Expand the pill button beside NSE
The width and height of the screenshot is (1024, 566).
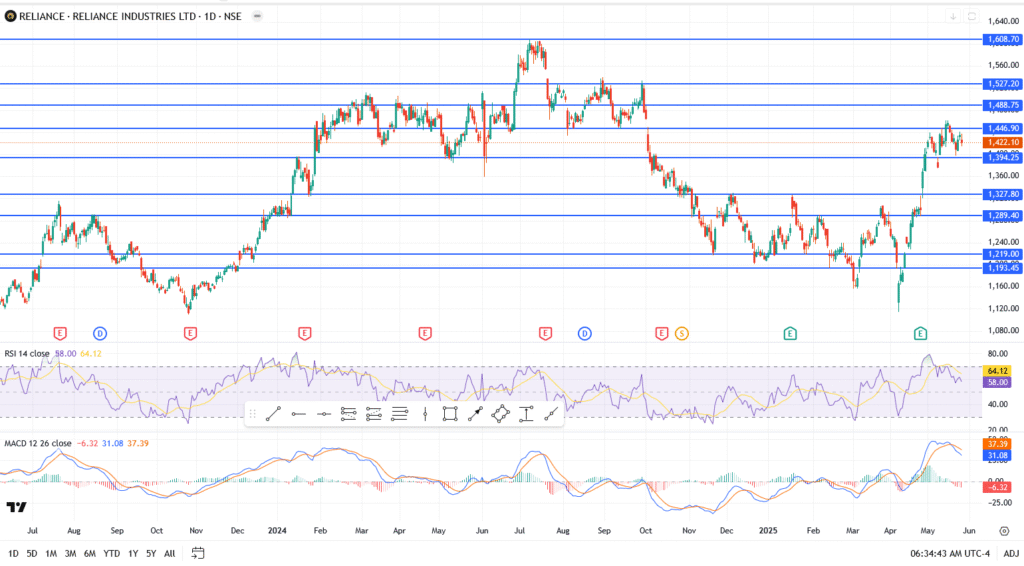[x=257, y=16]
